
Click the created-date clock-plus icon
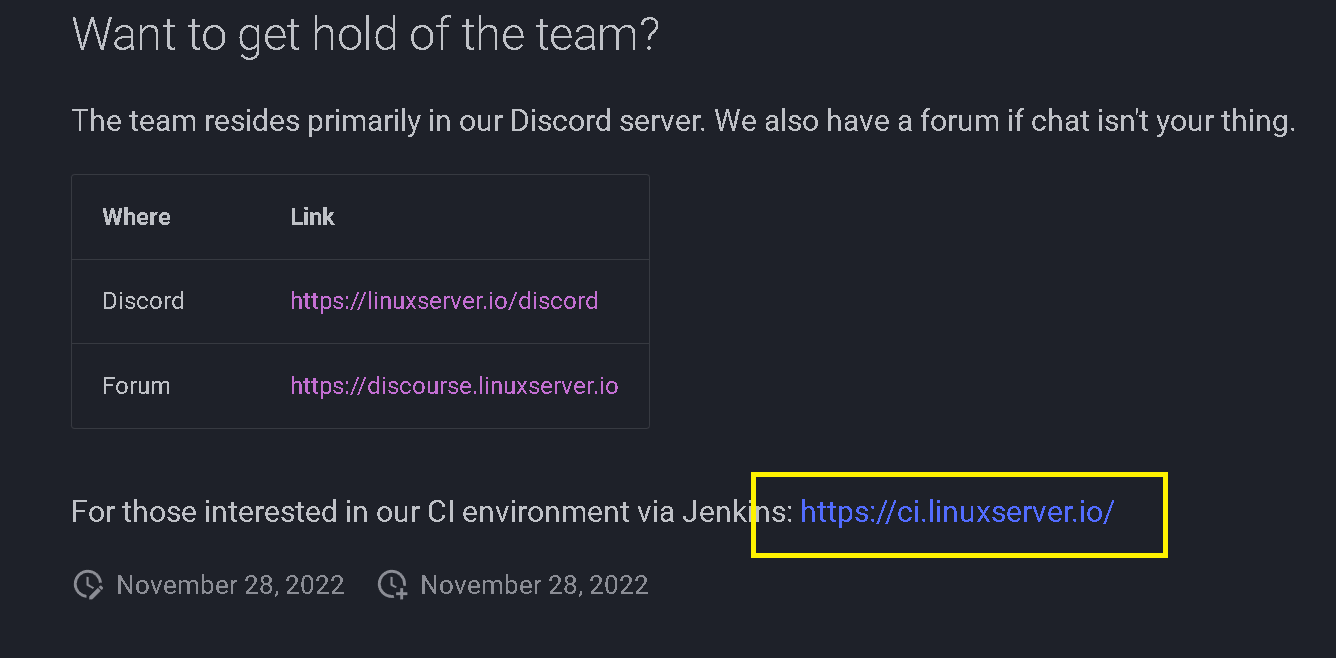[392, 585]
